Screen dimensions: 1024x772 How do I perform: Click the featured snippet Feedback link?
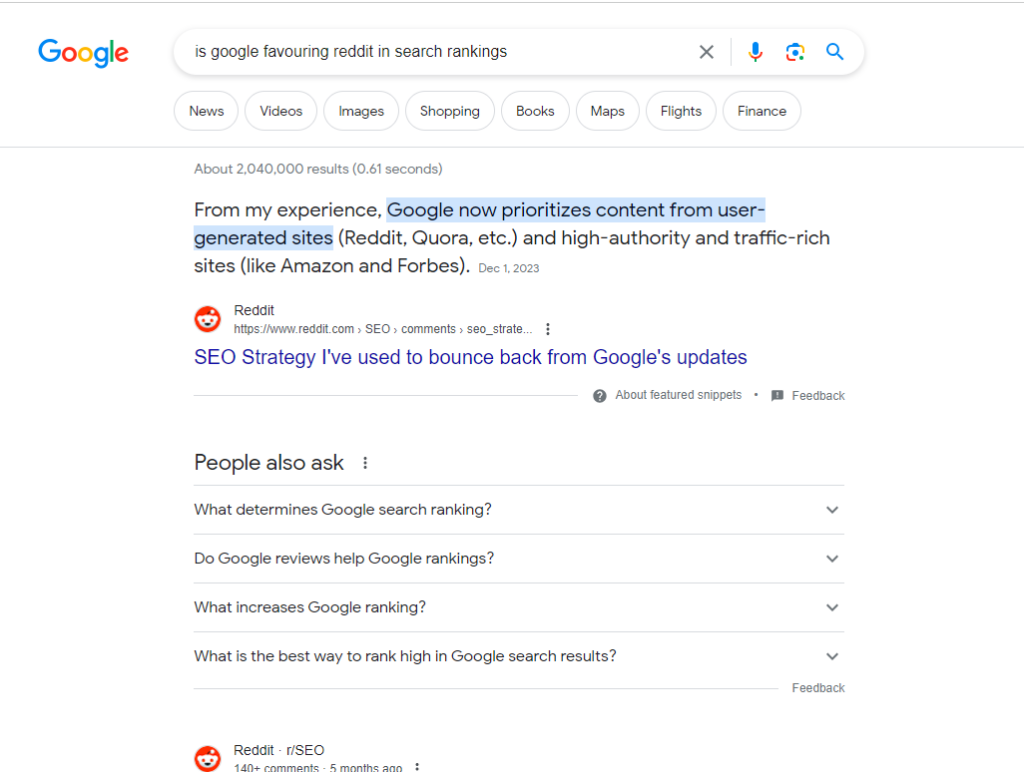point(817,396)
